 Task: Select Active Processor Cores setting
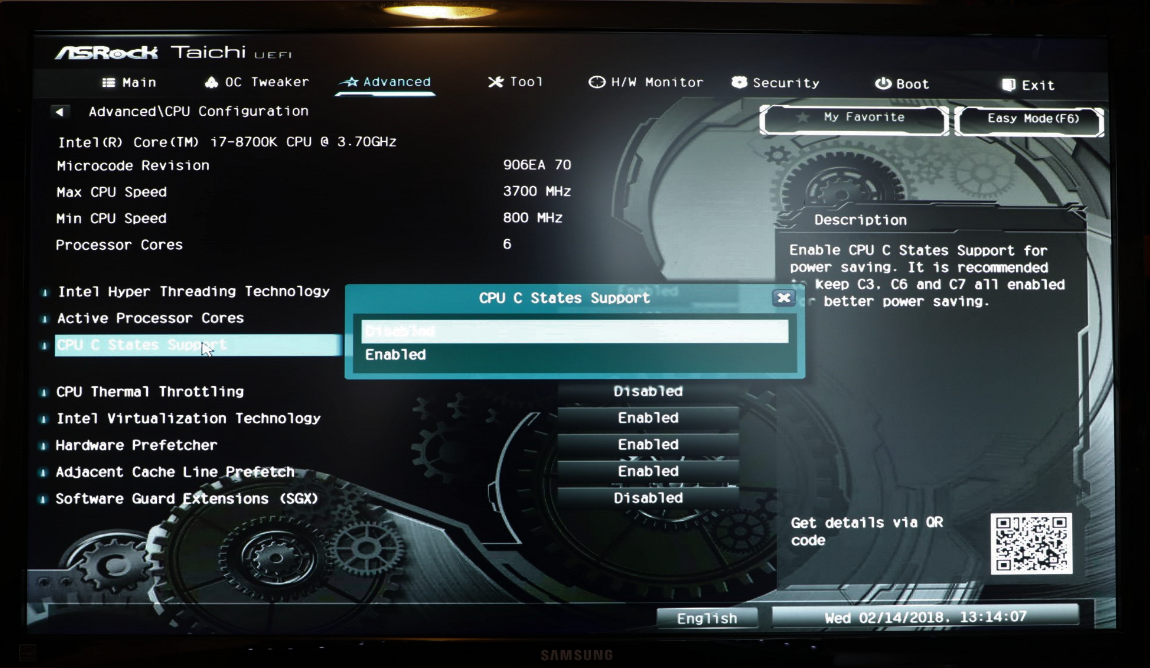[x=150, y=318]
